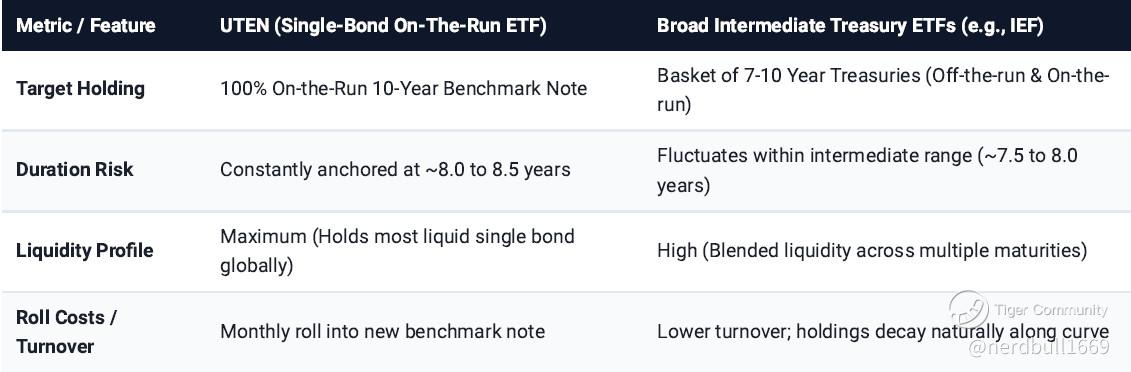Viewport: 1131px width, 372px height.
Task: Click the Duration Risk row label
Action: [74, 169]
